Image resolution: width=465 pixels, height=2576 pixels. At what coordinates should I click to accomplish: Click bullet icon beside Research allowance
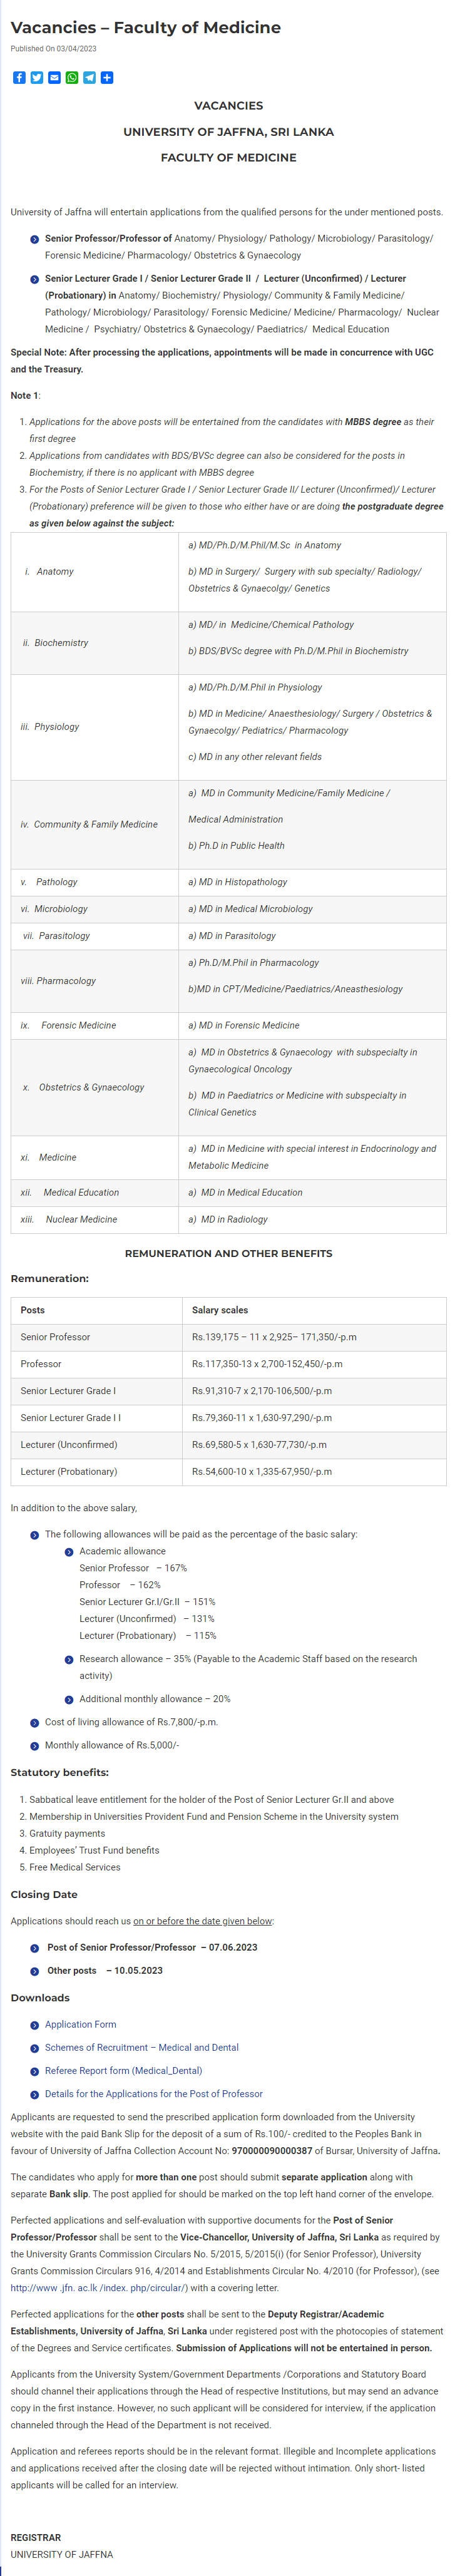pyautogui.click(x=69, y=1659)
